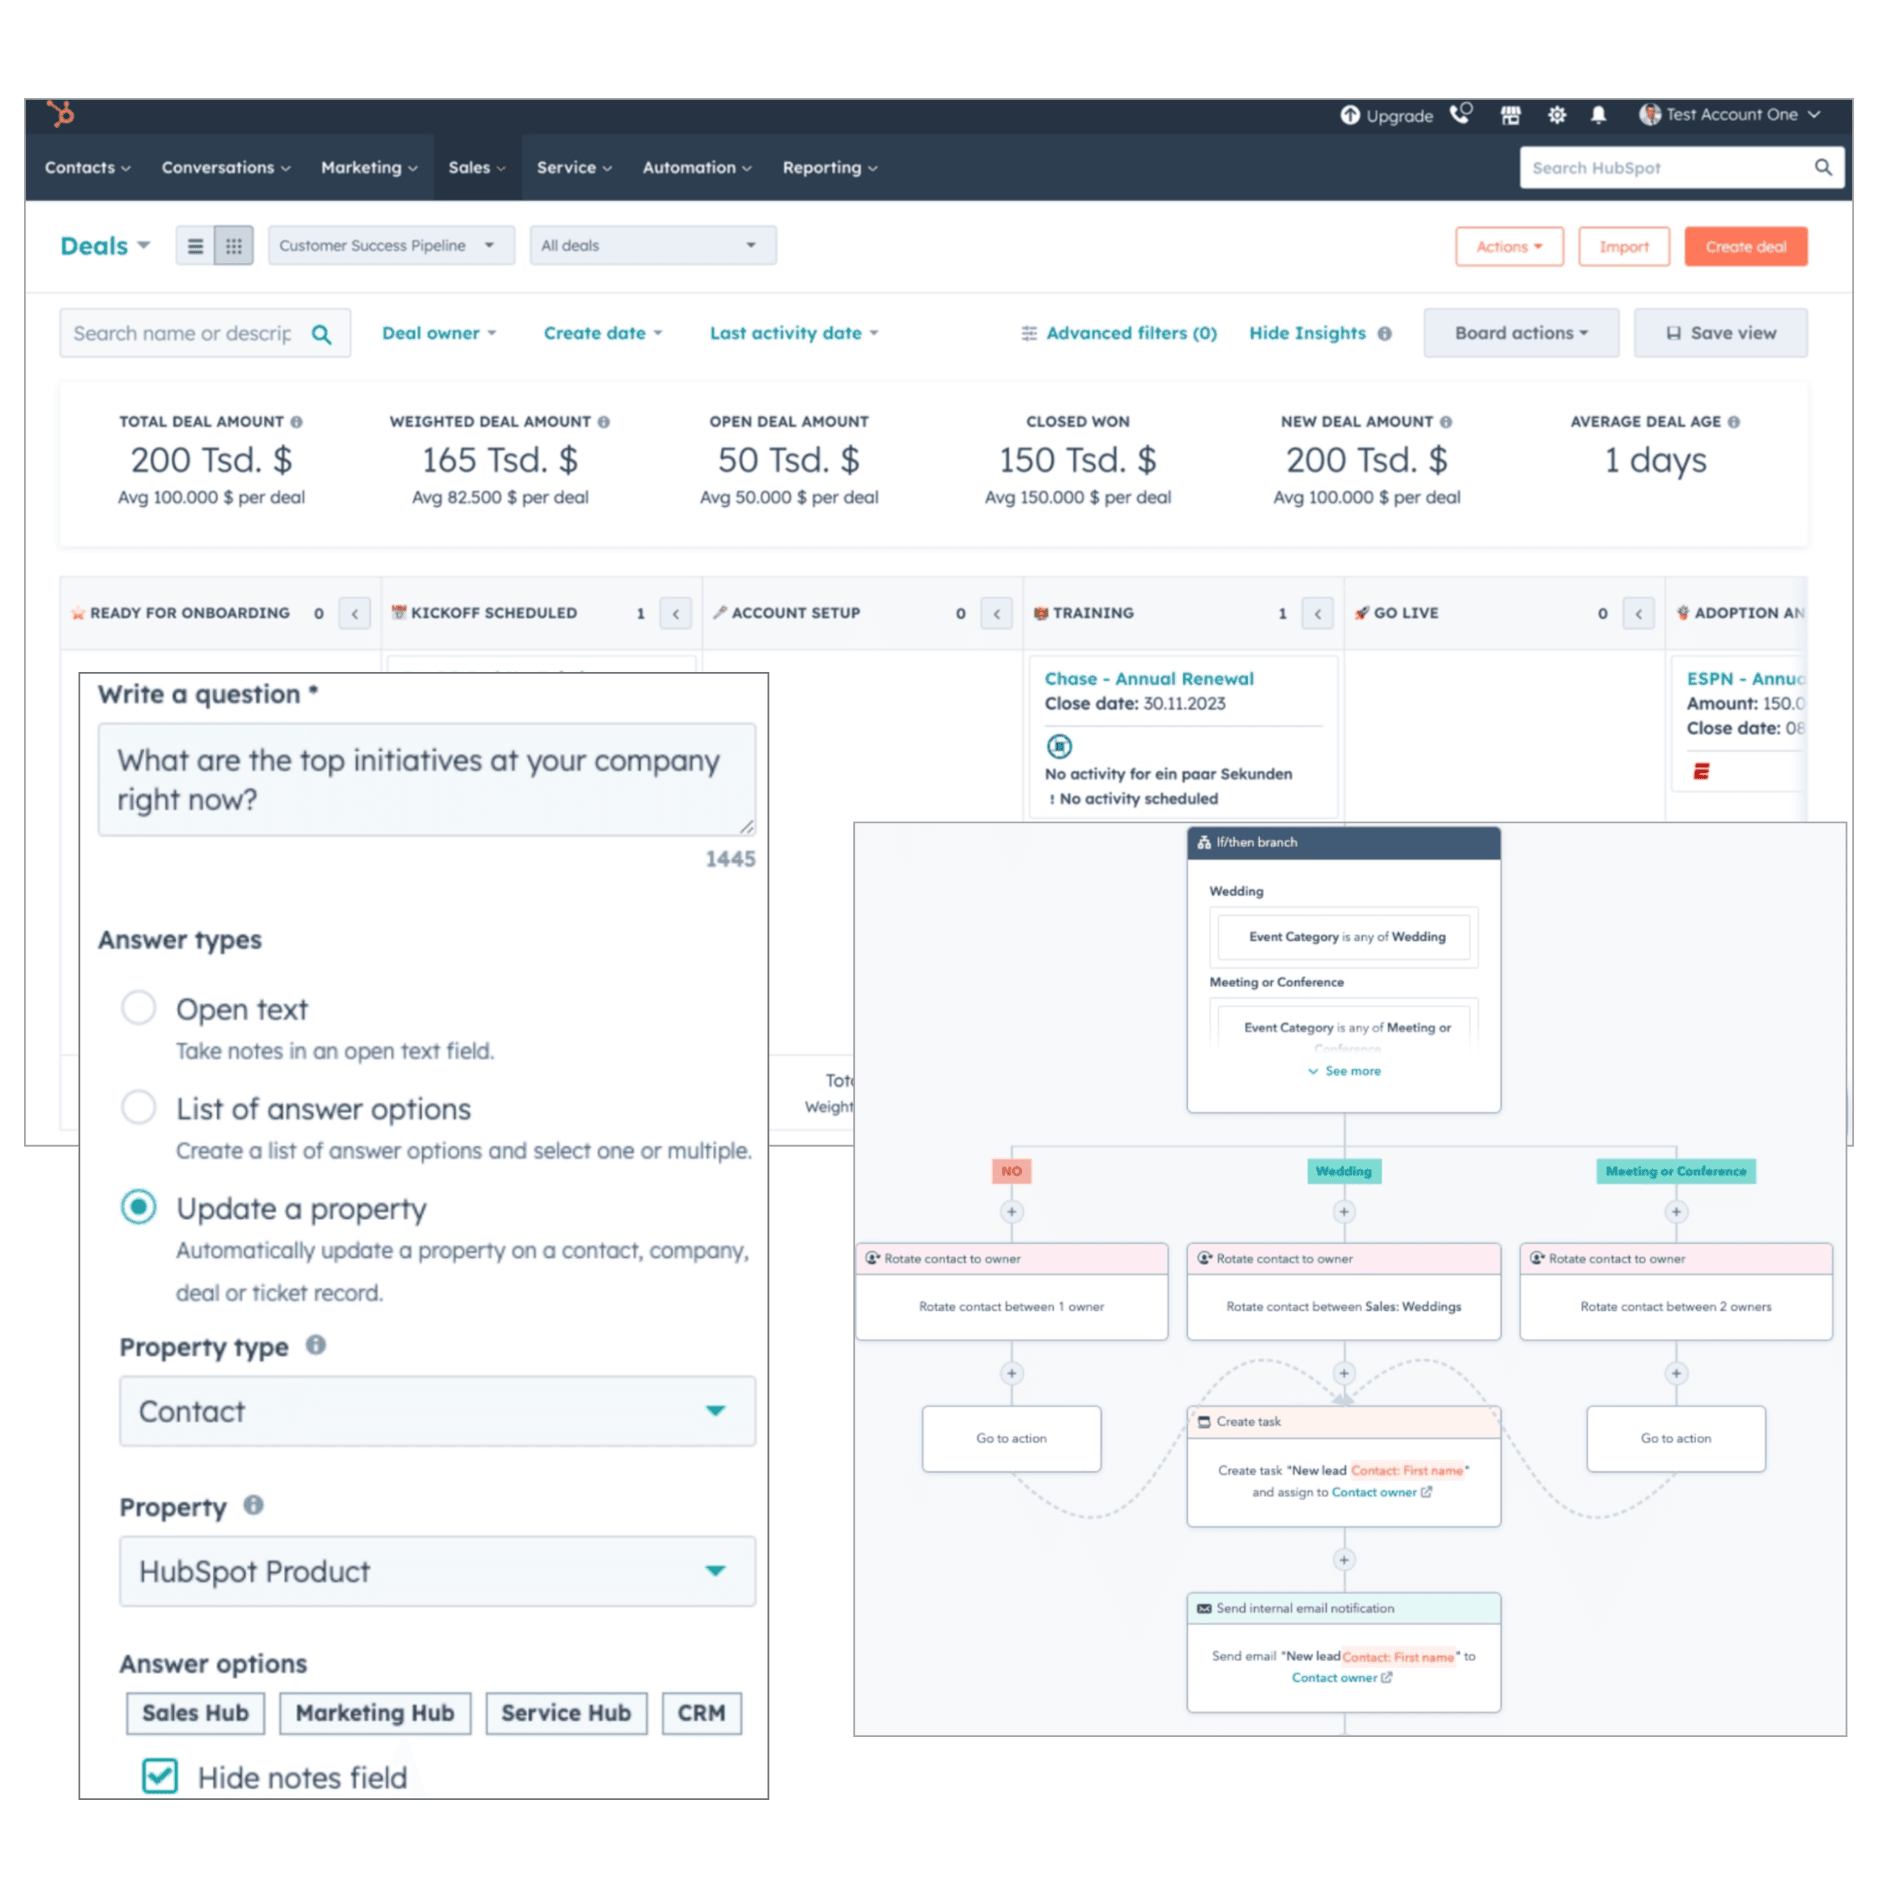Viewport: 1878px width, 1878px height.
Task: Open the Chase - Annual Renewal deal
Action: click(1148, 679)
